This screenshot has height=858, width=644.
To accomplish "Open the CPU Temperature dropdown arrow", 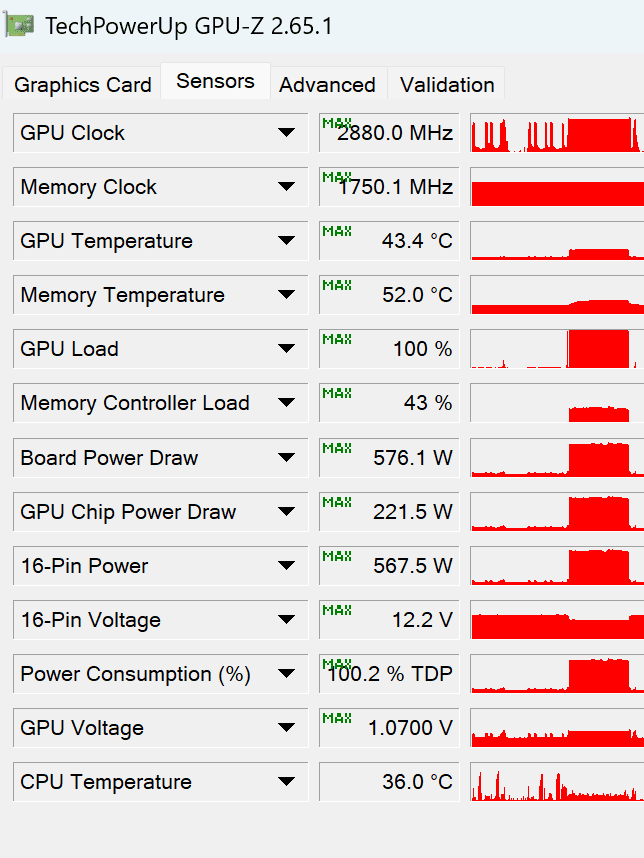I will (x=286, y=781).
